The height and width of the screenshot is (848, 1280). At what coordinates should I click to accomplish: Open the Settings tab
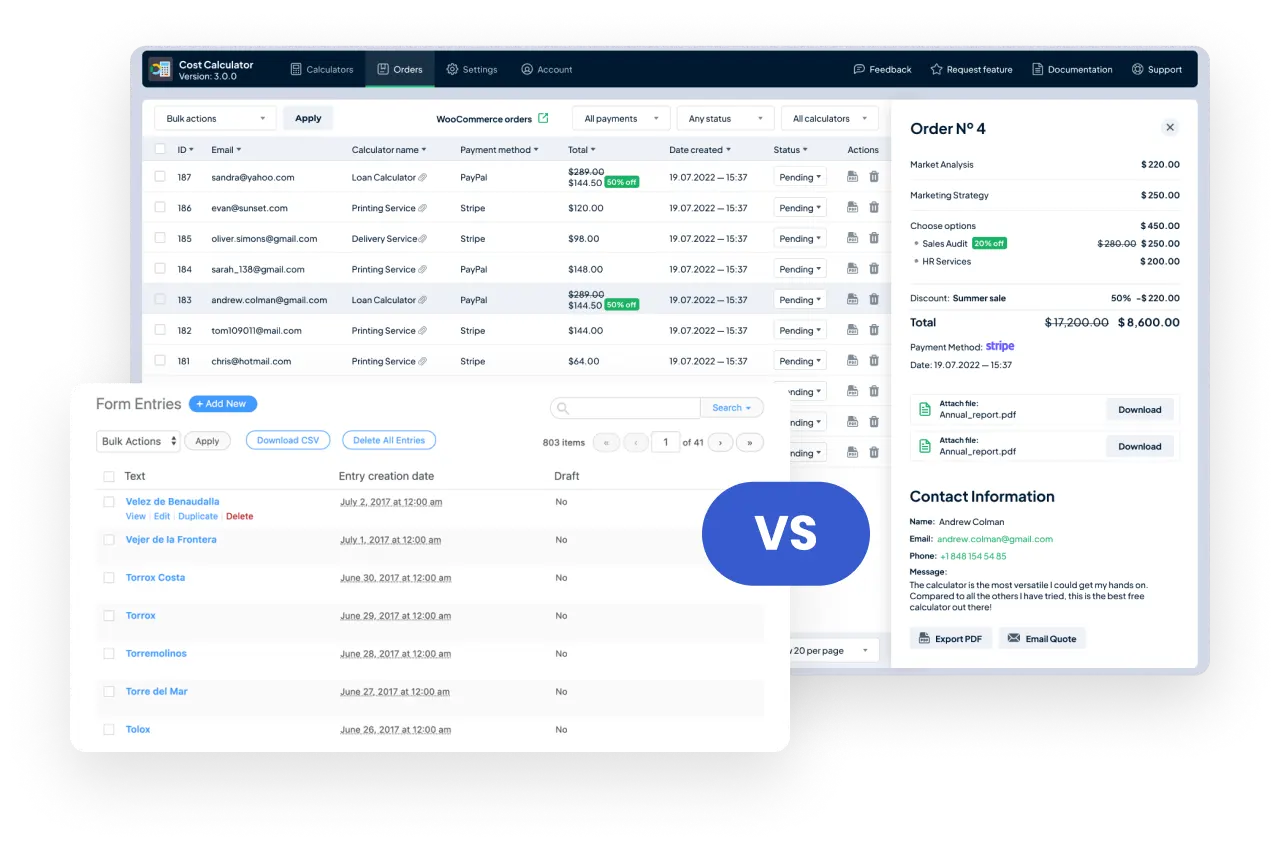pos(471,69)
